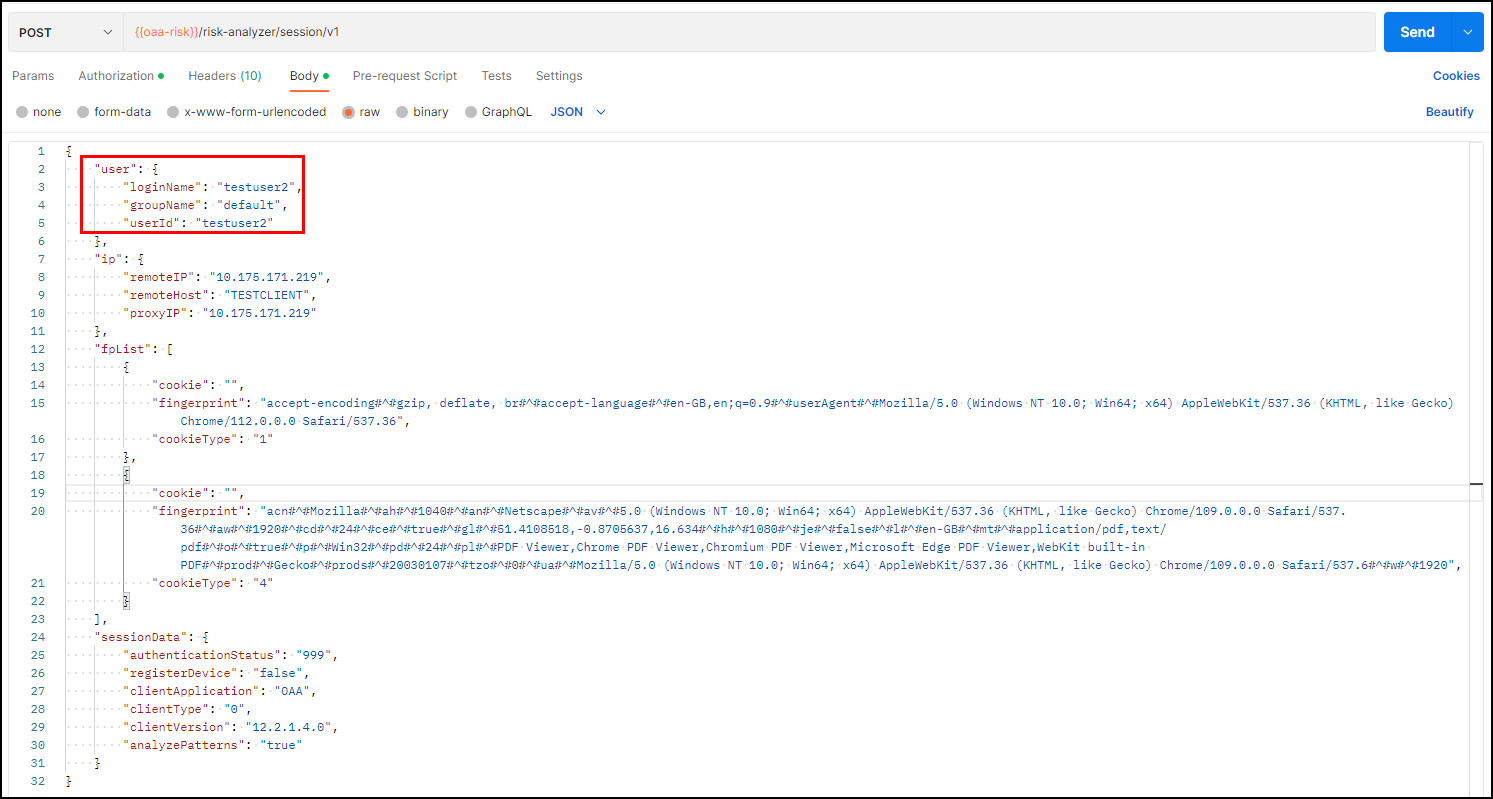Open the Pre-request Script tab
The width and height of the screenshot is (1493, 799).
[405, 76]
